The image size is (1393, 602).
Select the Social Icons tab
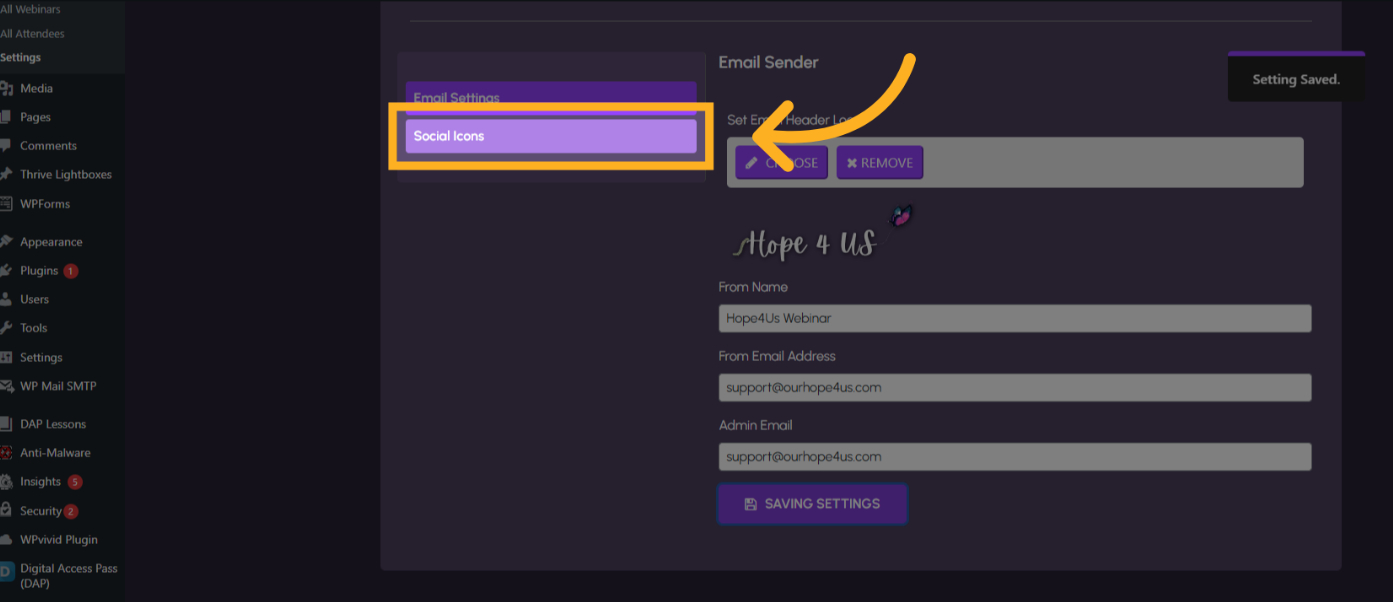coord(550,136)
